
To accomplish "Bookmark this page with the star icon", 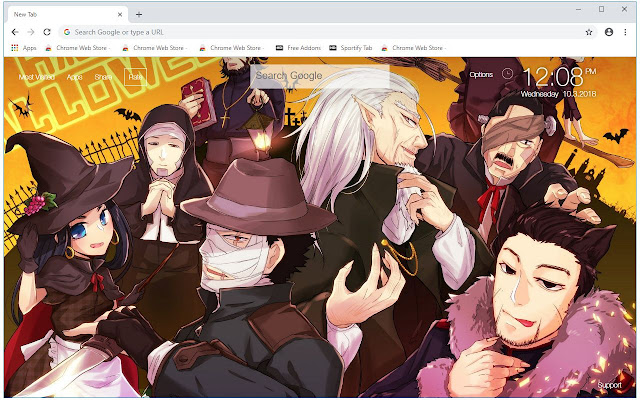I will click(589, 32).
